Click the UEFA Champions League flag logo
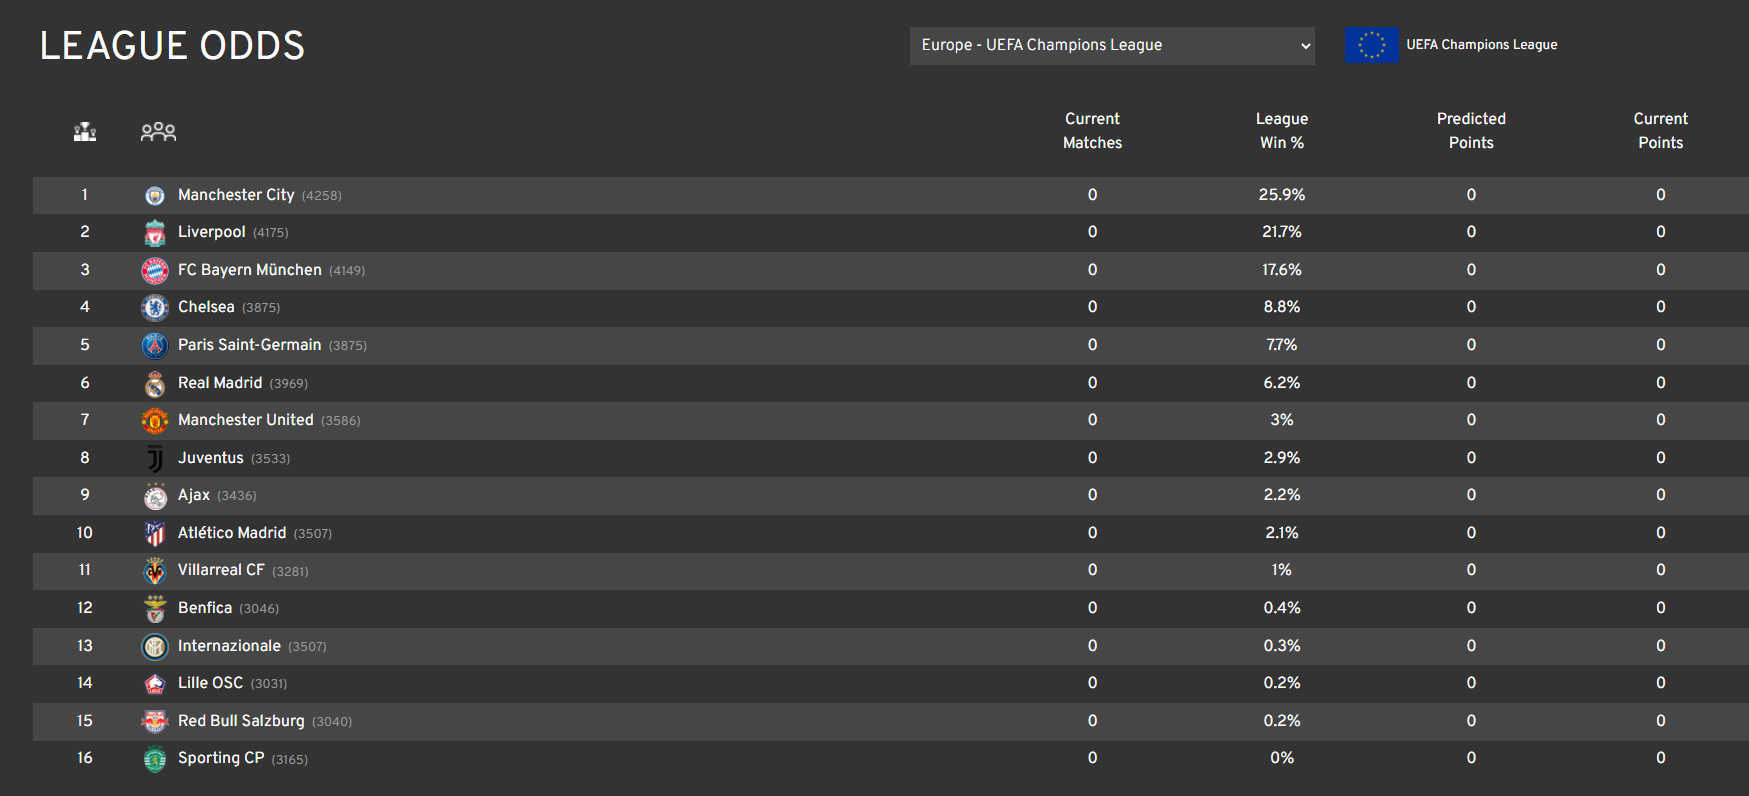The width and height of the screenshot is (1749, 796). click(1372, 45)
